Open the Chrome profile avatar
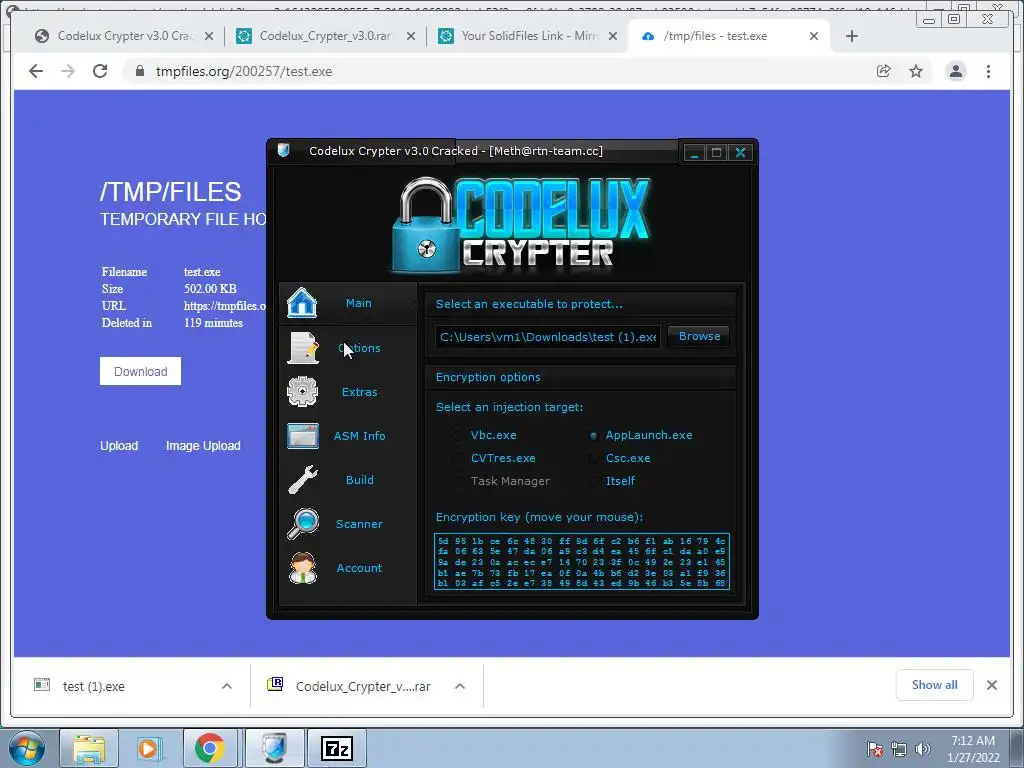This screenshot has width=1024, height=768. tap(955, 71)
